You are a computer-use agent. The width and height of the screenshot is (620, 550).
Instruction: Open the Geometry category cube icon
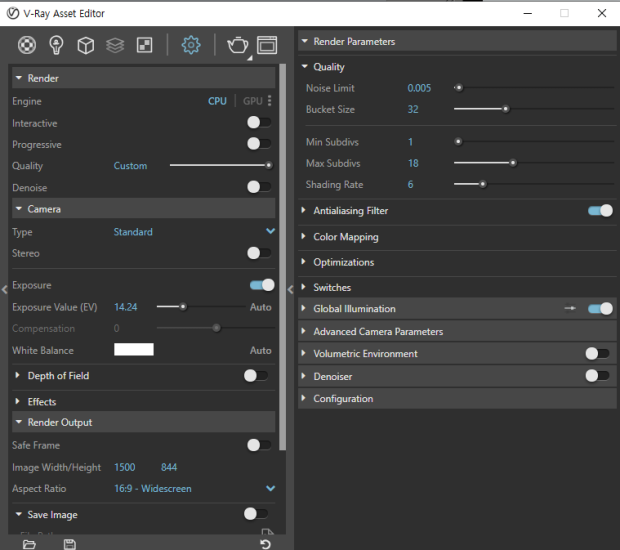(85, 45)
